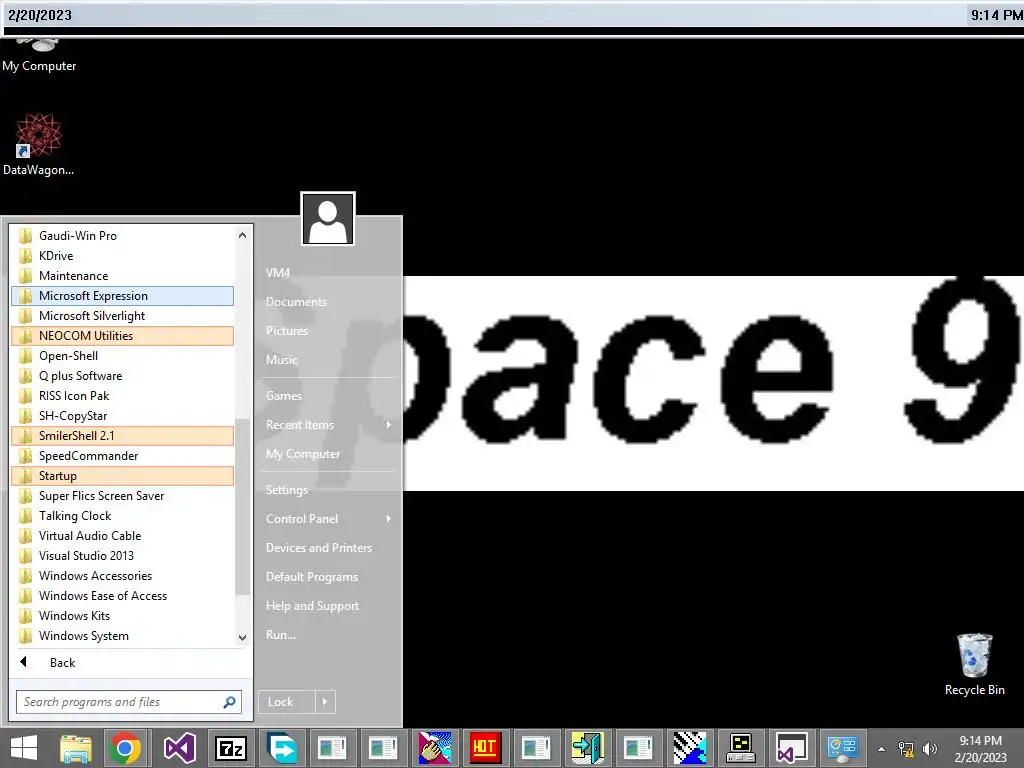The image size is (1024, 768).
Task: Open the Windows Start button
Action: (x=24, y=748)
